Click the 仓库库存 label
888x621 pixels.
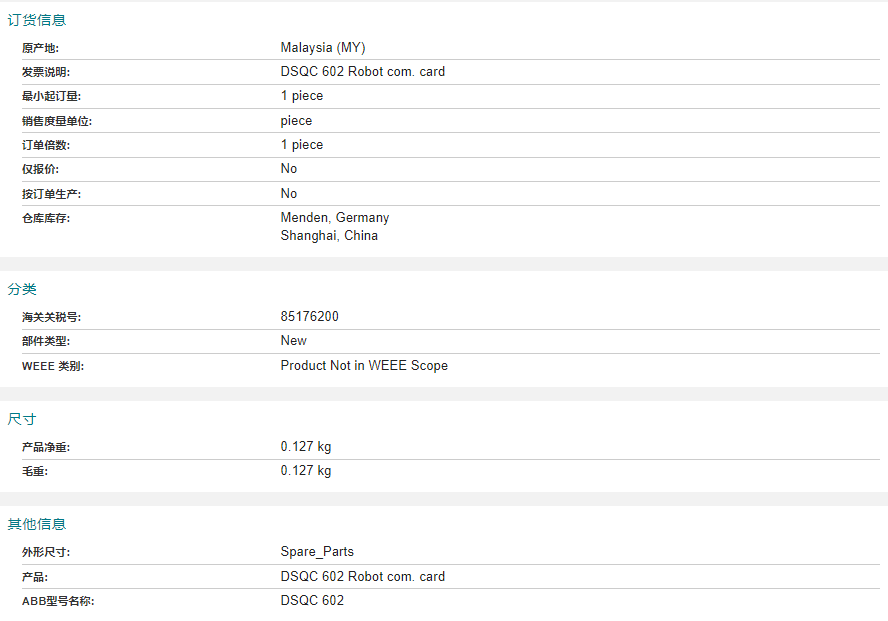(x=46, y=219)
